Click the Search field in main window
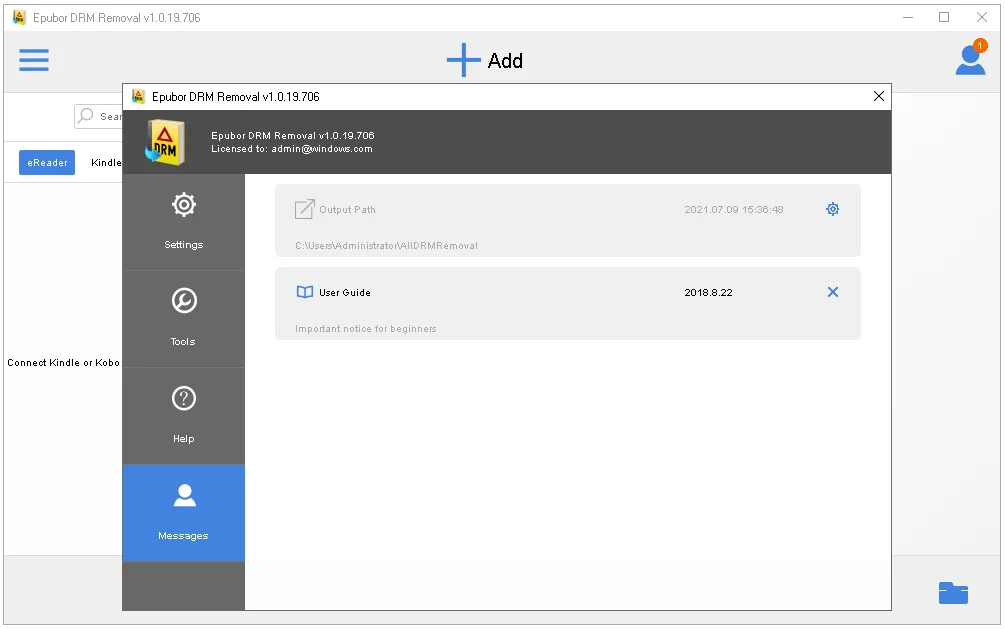 coord(98,116)
